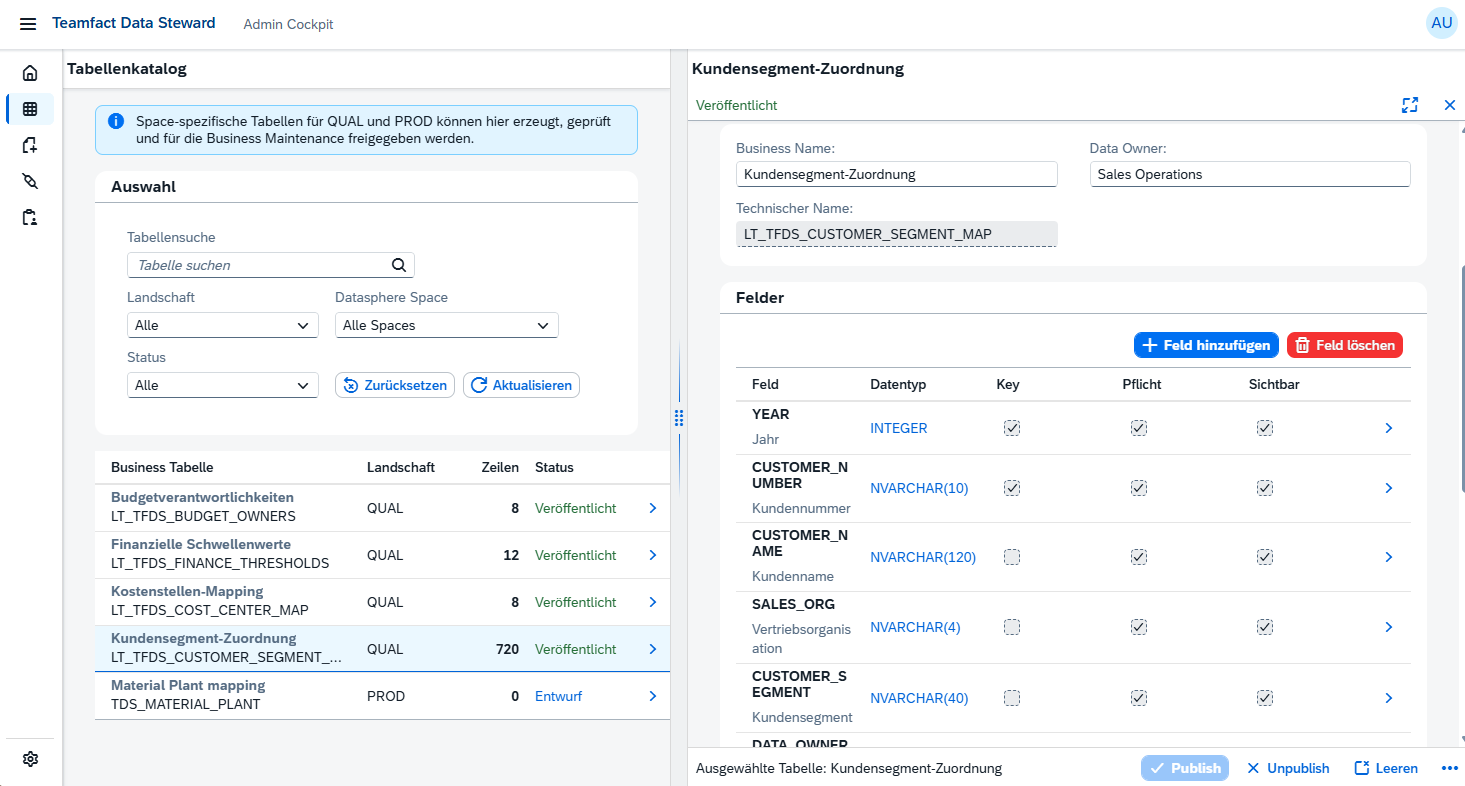Click Feld hinzufügen button
The image size is (1465, 786).
1206,345
